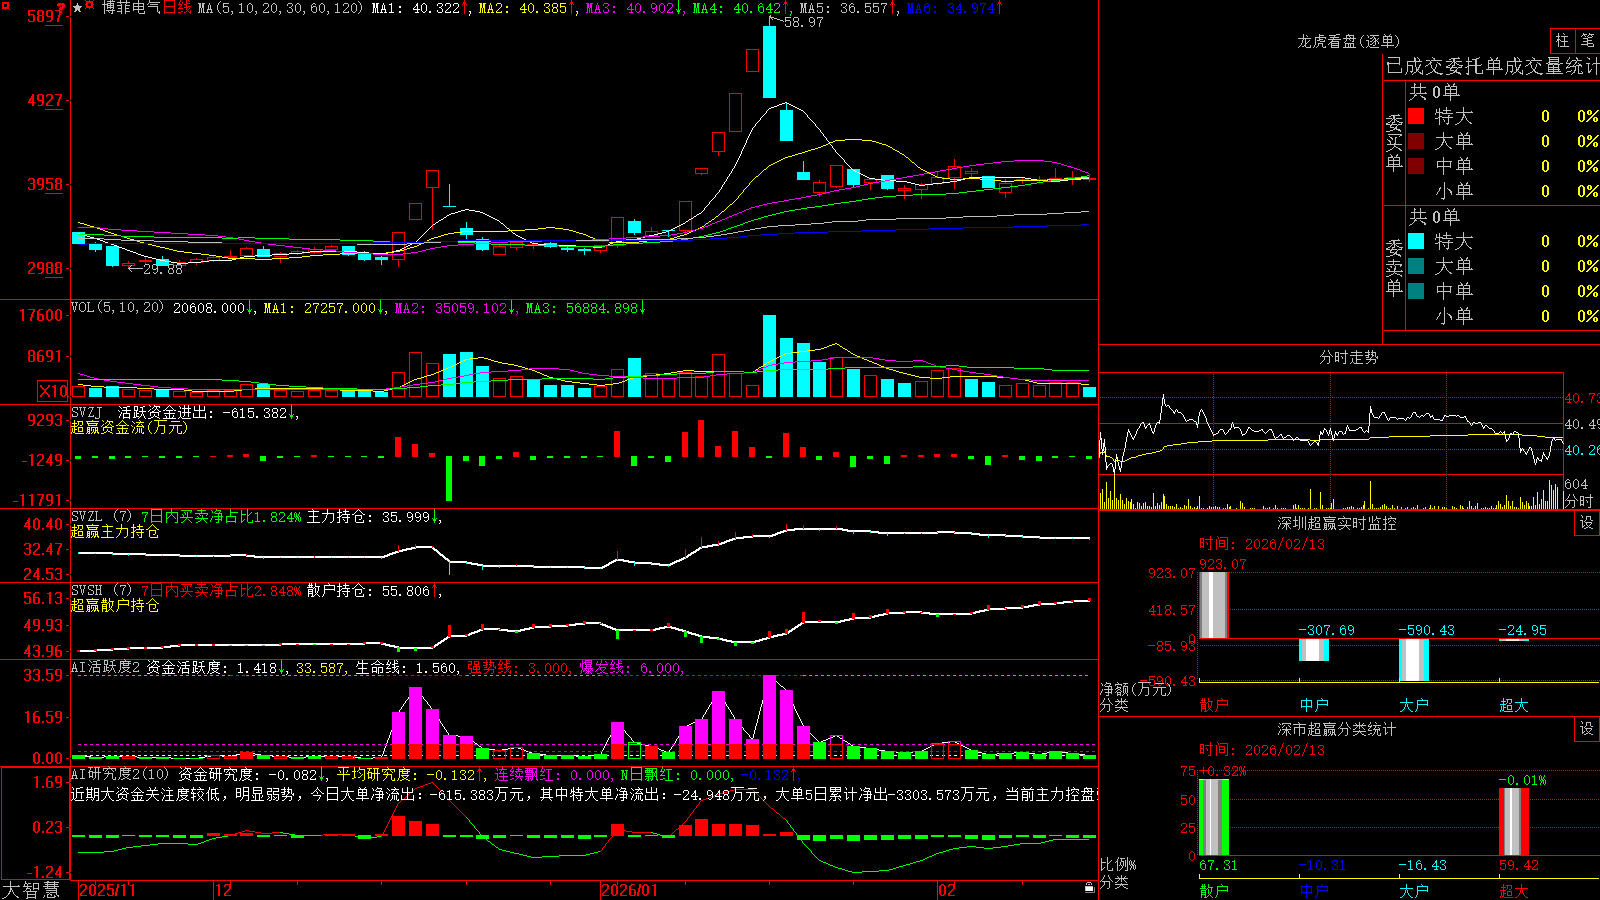
Task: Click the teal 大单 sell-order swatch
Action: (x=1416, y=266)
